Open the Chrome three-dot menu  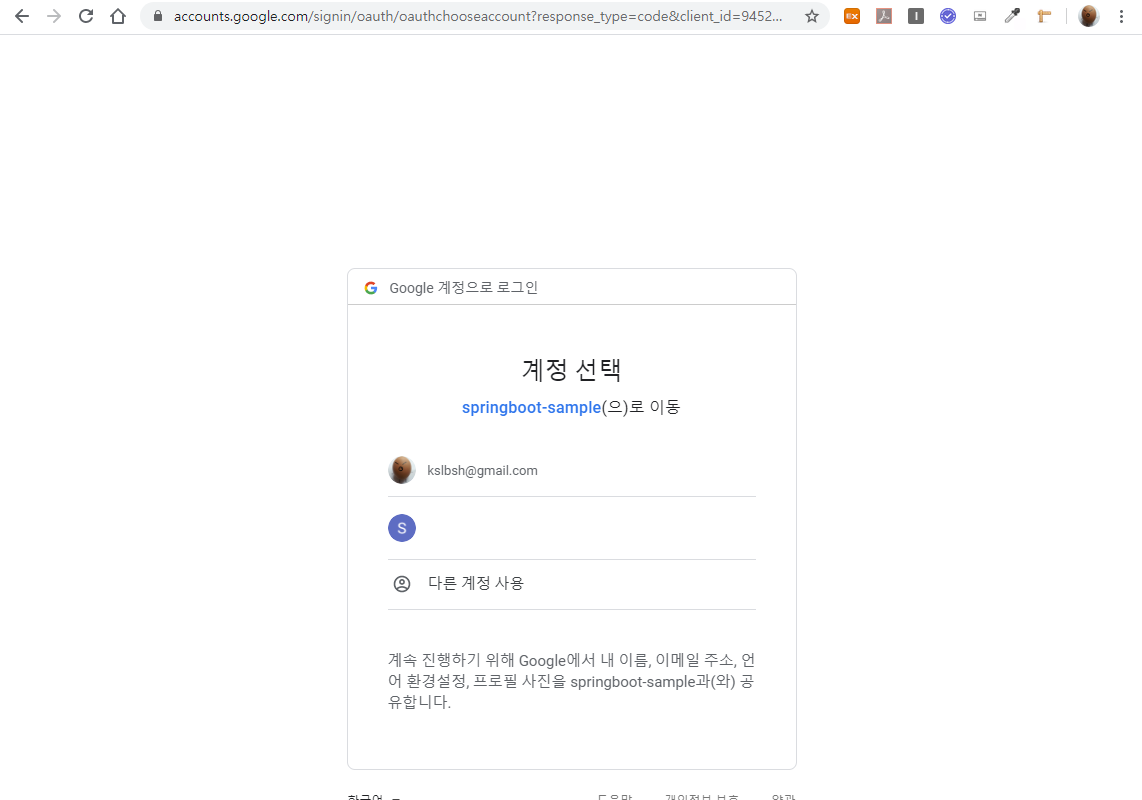(1121, 16)
